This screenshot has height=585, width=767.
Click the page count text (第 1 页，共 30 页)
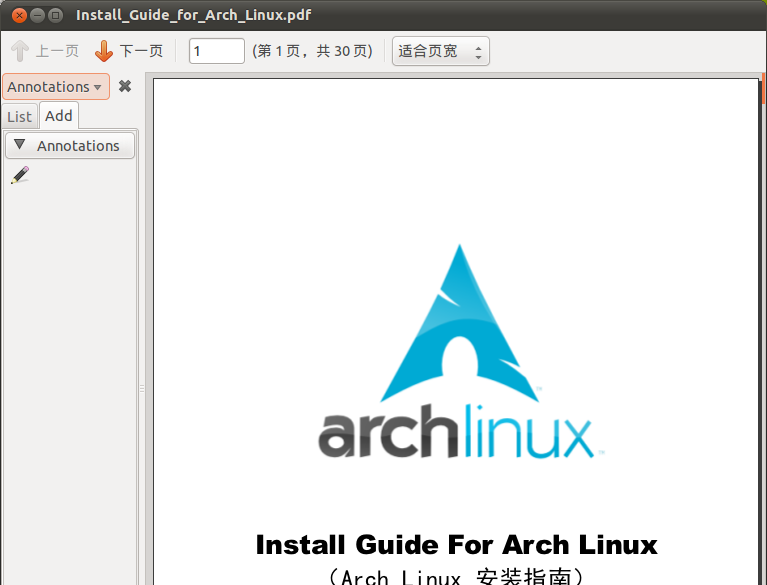(312, 51)
